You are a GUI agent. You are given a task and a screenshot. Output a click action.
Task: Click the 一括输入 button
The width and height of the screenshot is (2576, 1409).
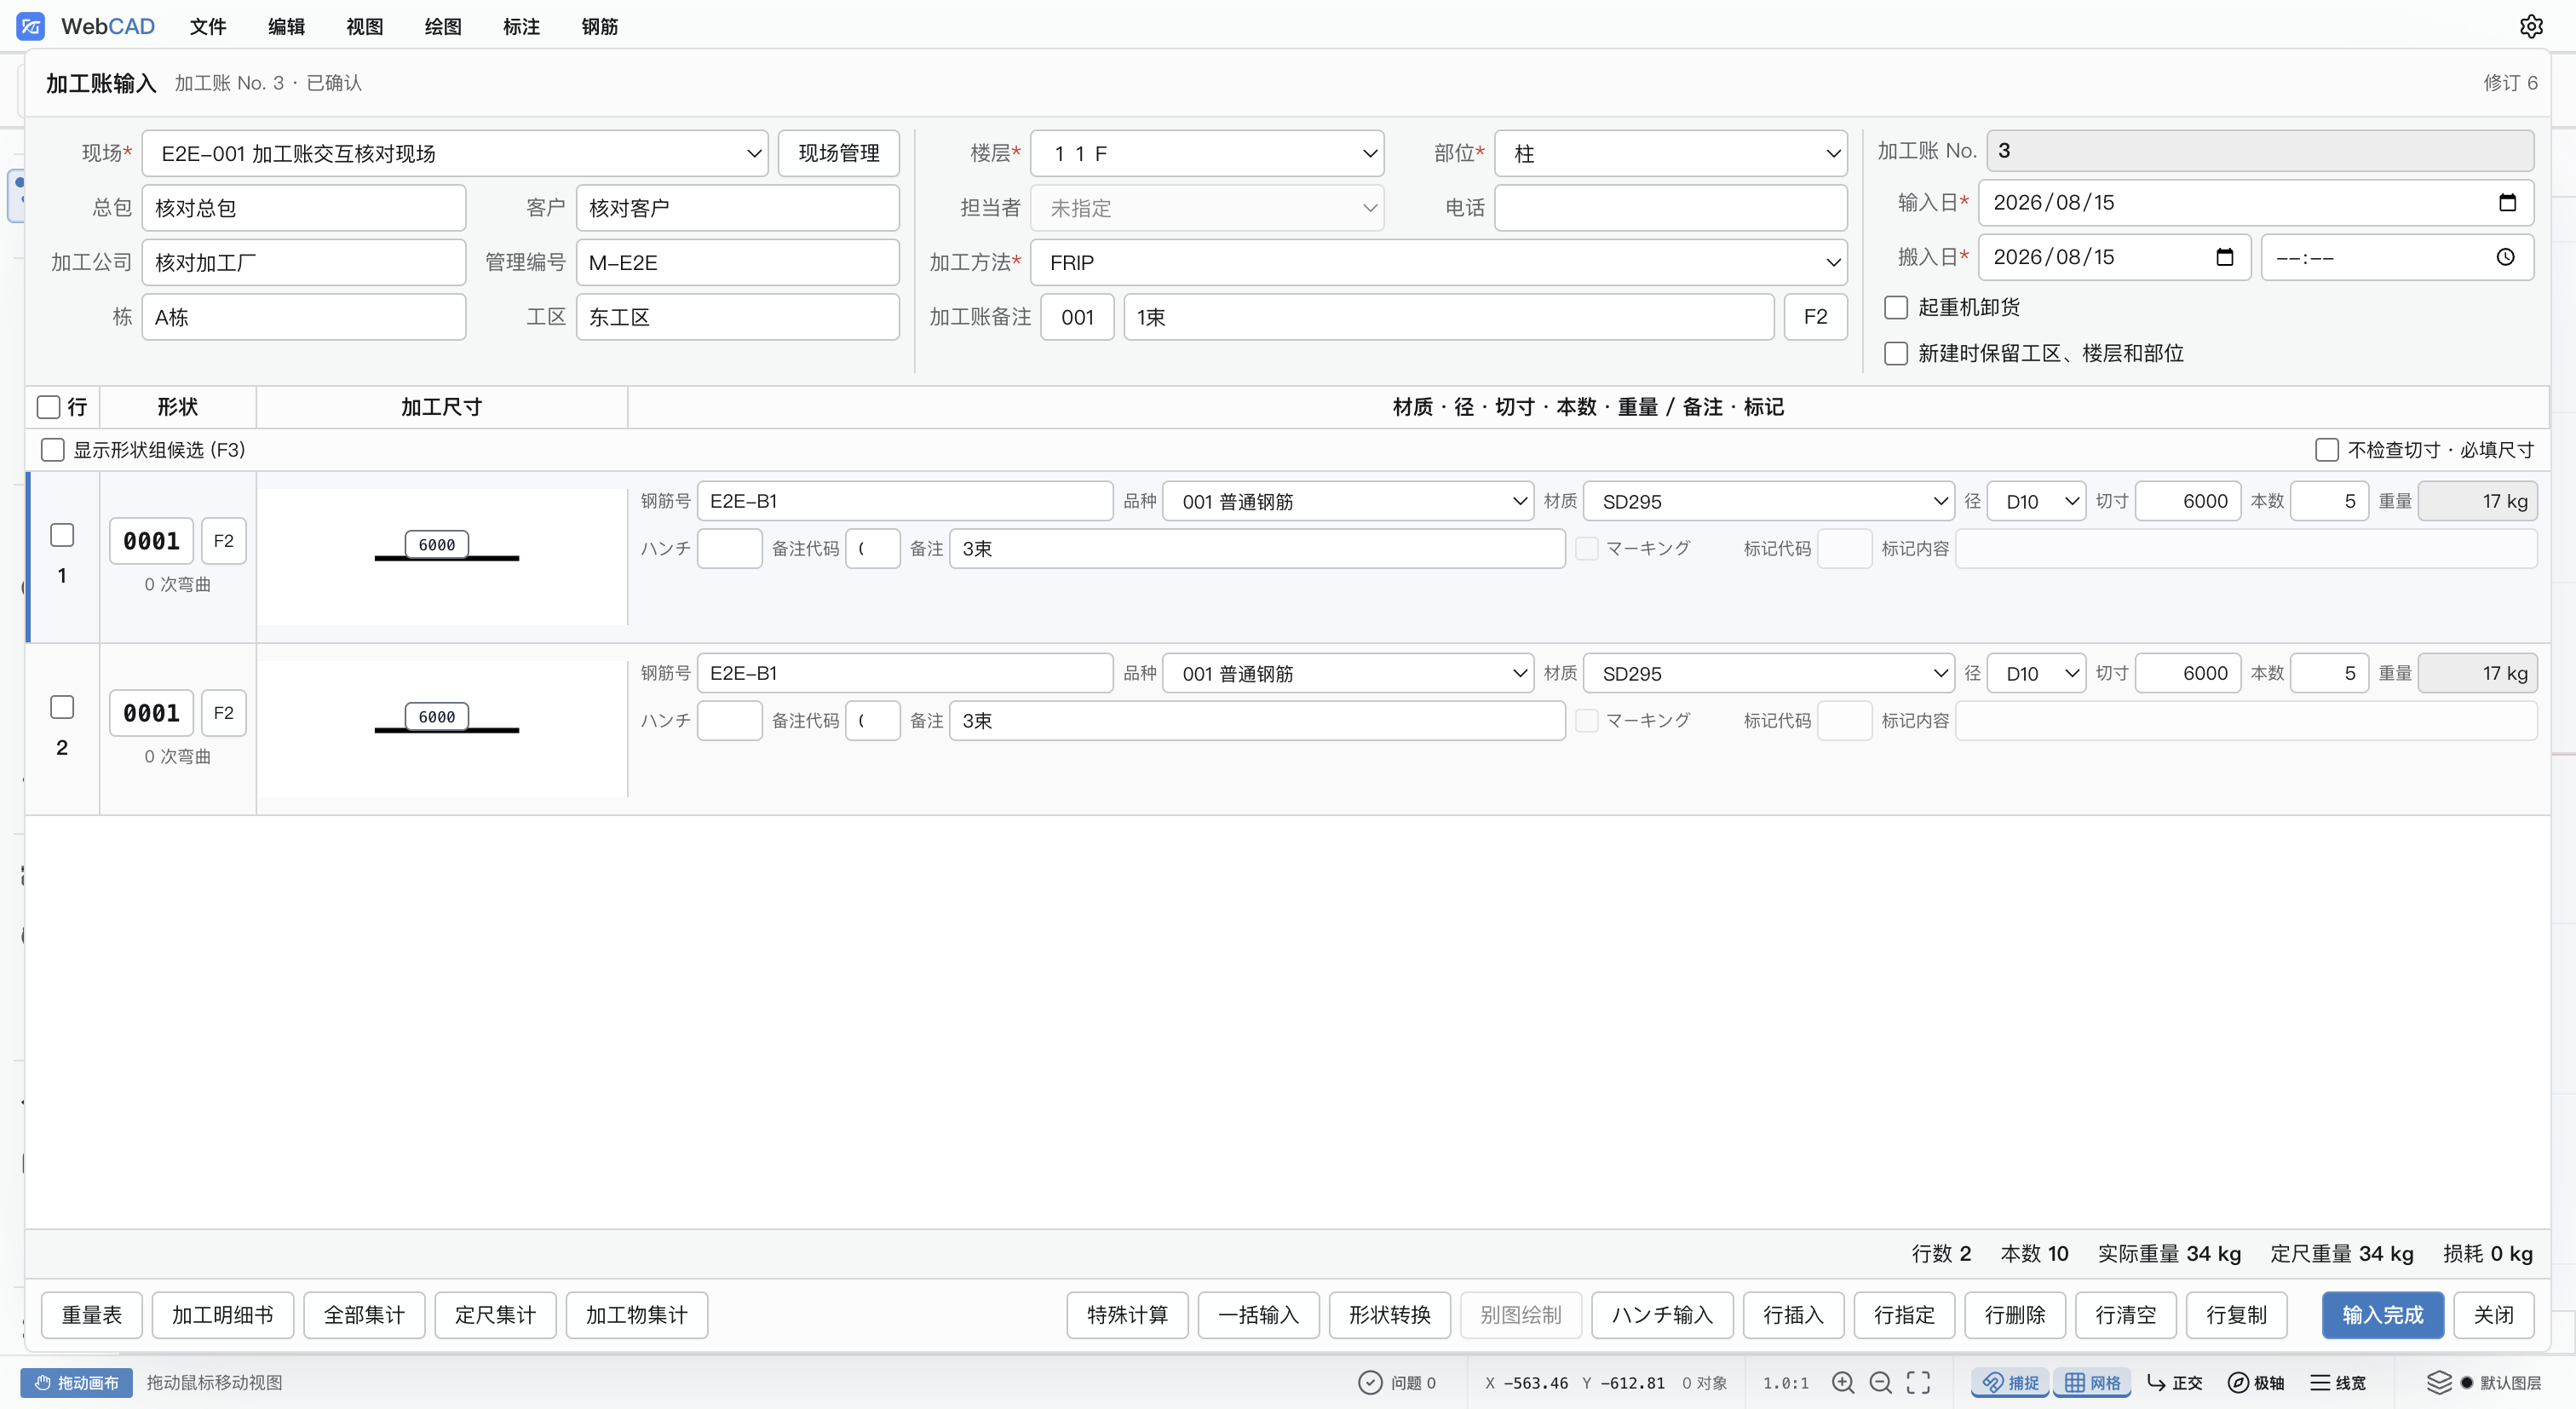click(x=1258, y=1314)
